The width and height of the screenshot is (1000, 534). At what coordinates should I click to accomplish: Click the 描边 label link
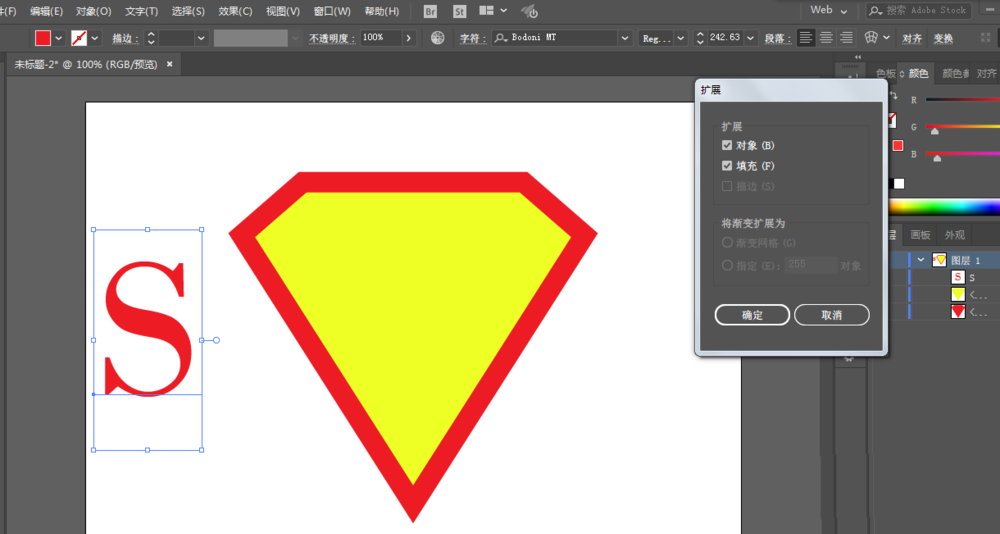tap(126, 39)
